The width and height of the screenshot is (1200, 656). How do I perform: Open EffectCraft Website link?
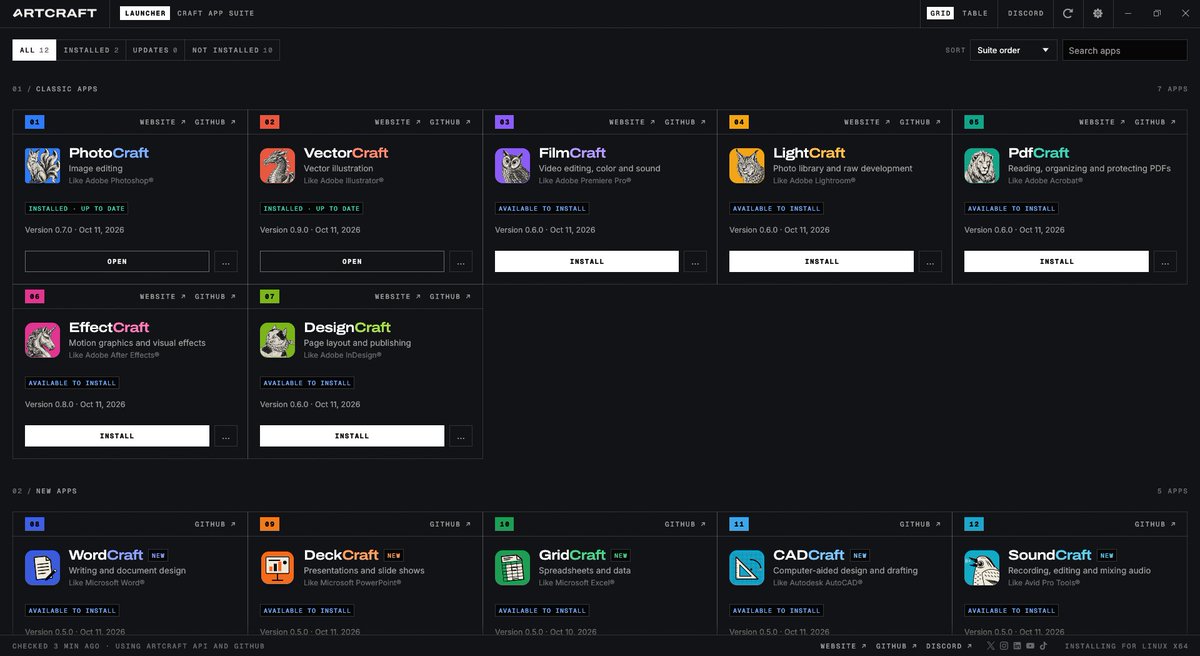(162, 296)
